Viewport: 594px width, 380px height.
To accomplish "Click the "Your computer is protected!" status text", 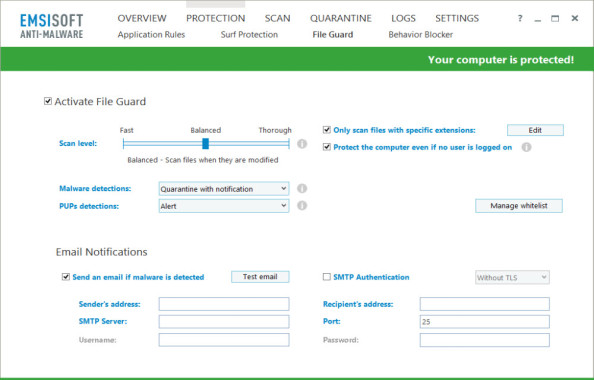I will 501,60.
